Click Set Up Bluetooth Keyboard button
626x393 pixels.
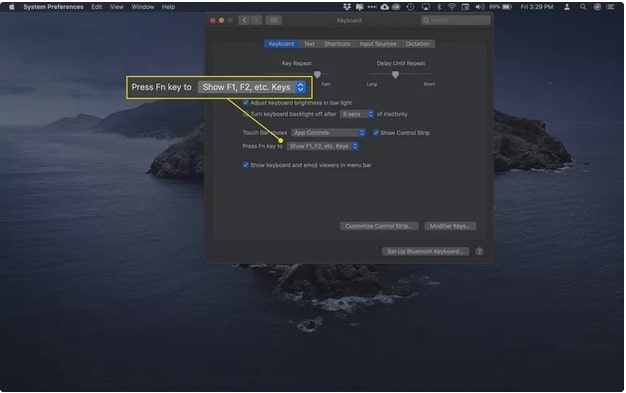tap(425, 251)
